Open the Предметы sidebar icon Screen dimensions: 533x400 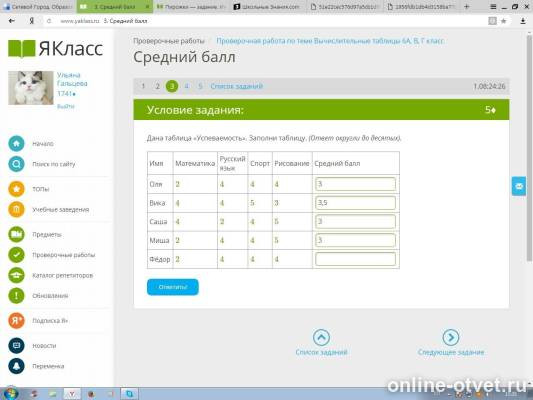[x=16, y=234]
